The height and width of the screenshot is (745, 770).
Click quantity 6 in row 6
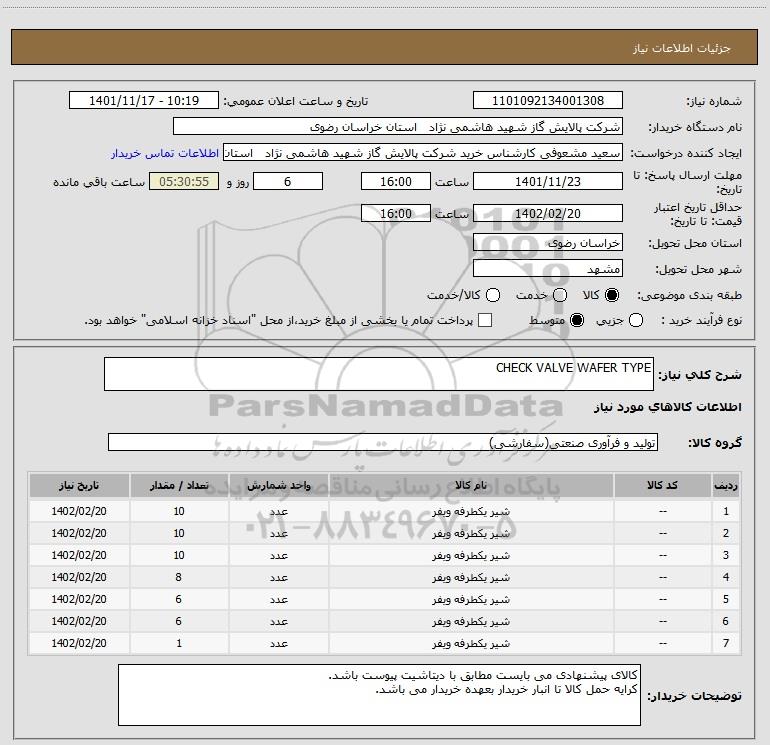pos(179,621)
